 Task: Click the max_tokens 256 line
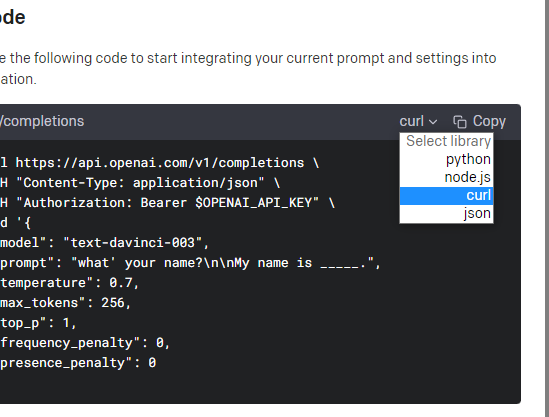tap(65, 303)
